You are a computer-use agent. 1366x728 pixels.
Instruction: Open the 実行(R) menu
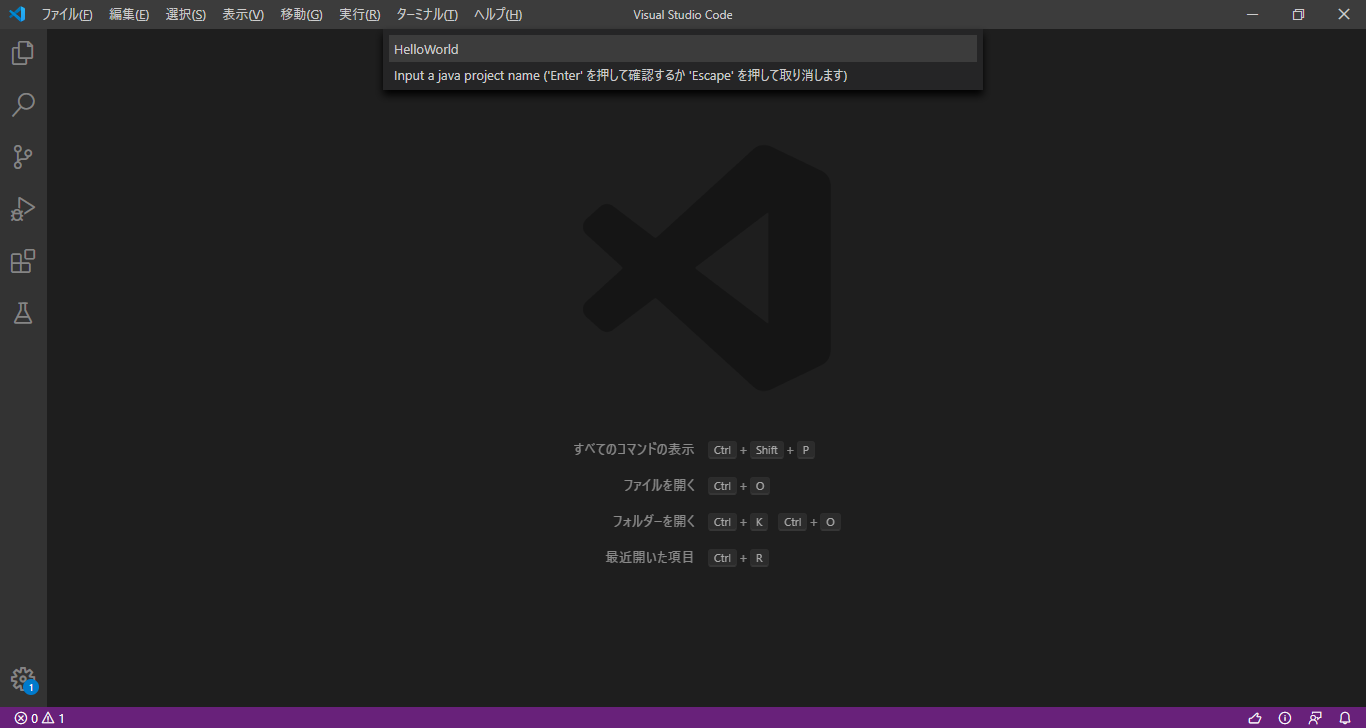pyautogui.click(x=359, y=14)
